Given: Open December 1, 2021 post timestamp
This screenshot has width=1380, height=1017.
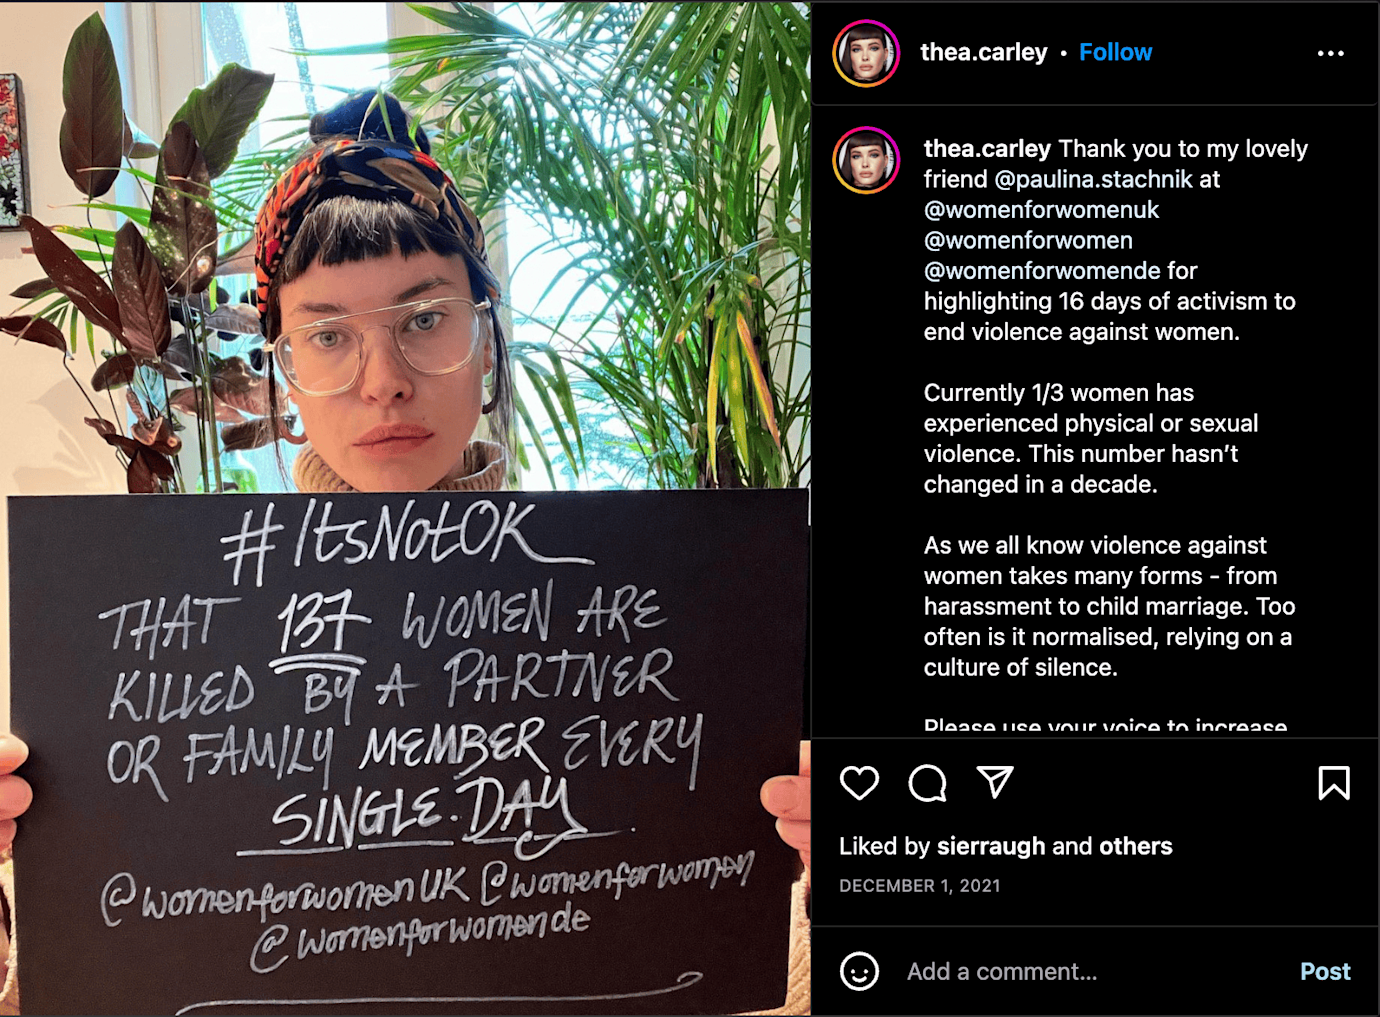Looking at the screenshot, I should point(920,886).
